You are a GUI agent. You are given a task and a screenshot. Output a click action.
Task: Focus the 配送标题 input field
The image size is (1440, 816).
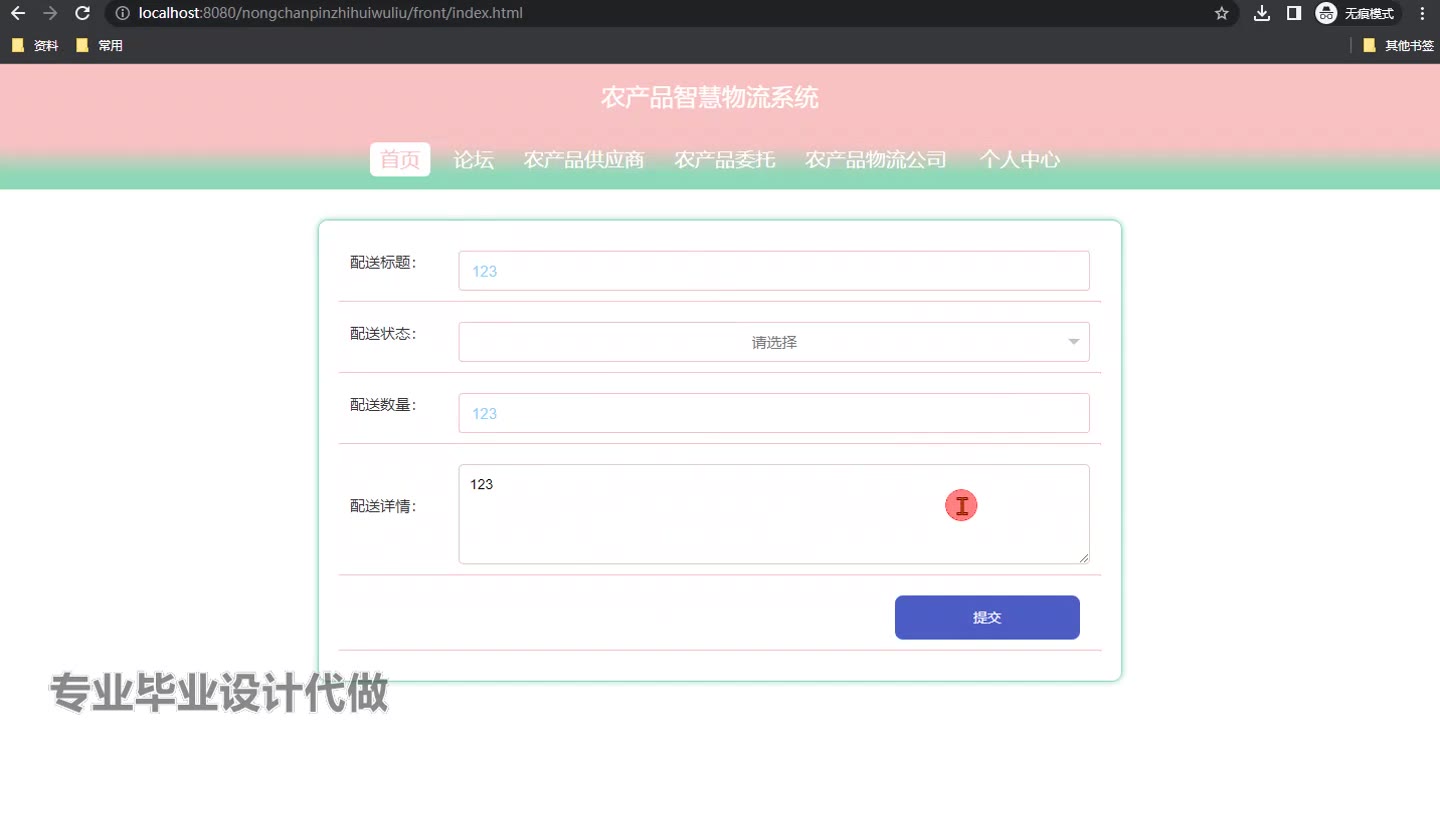tap(774, 271)
